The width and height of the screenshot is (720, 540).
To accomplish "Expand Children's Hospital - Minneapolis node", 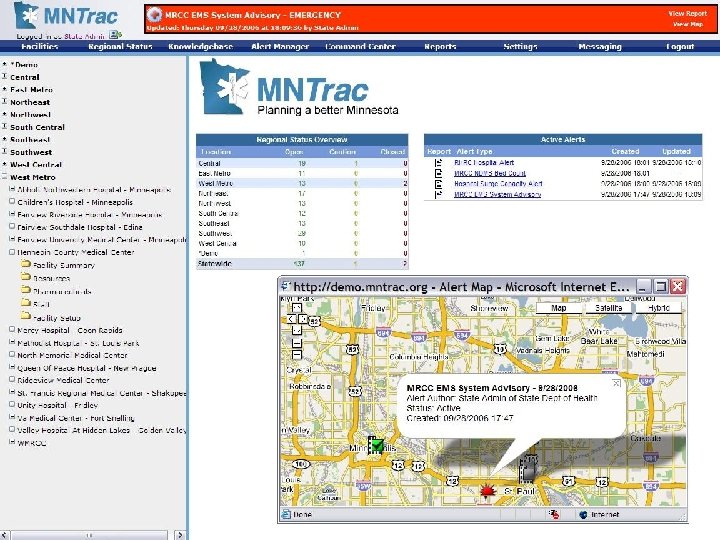I will pyautogui.click(x=12, y=202).
